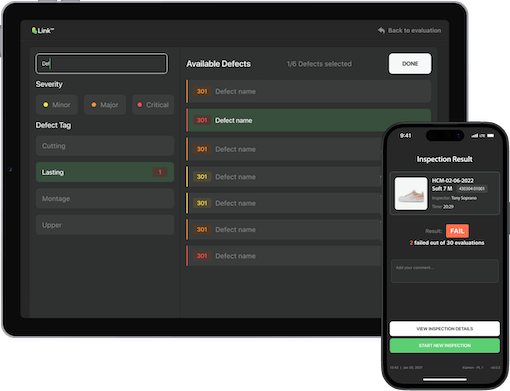The image size is (510, 391).
Task: Focus the Add your comment field
Action: pos(445,271)
